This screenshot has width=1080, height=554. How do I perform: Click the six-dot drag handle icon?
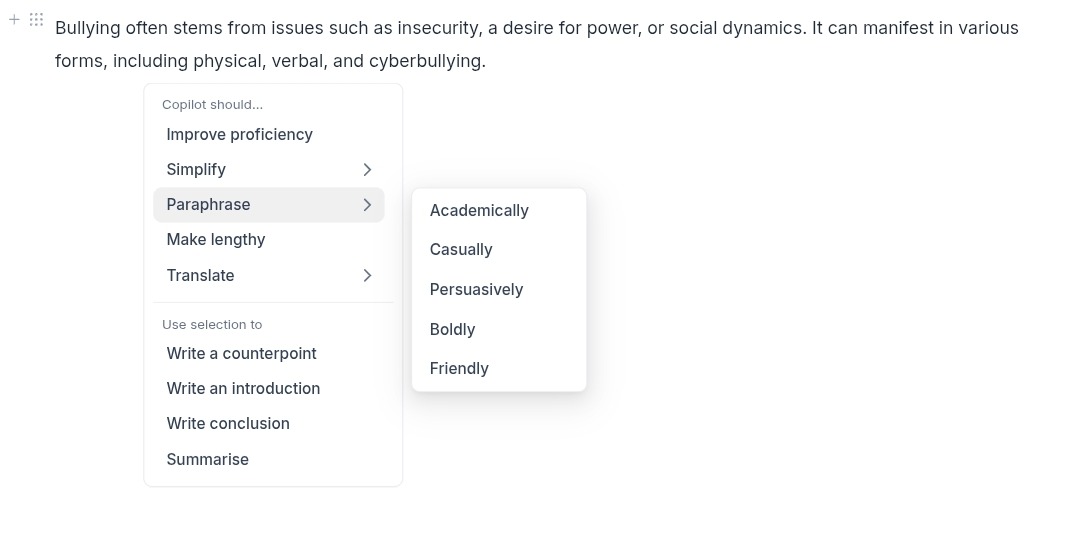37,19
